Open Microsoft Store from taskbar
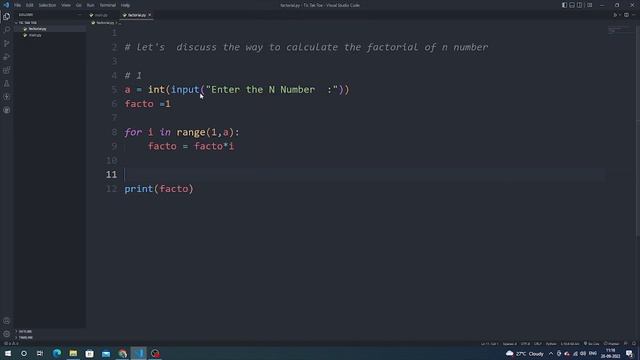The width and height of the screenshot is (640, 360). pyautogui.click(x=89, y=353)
